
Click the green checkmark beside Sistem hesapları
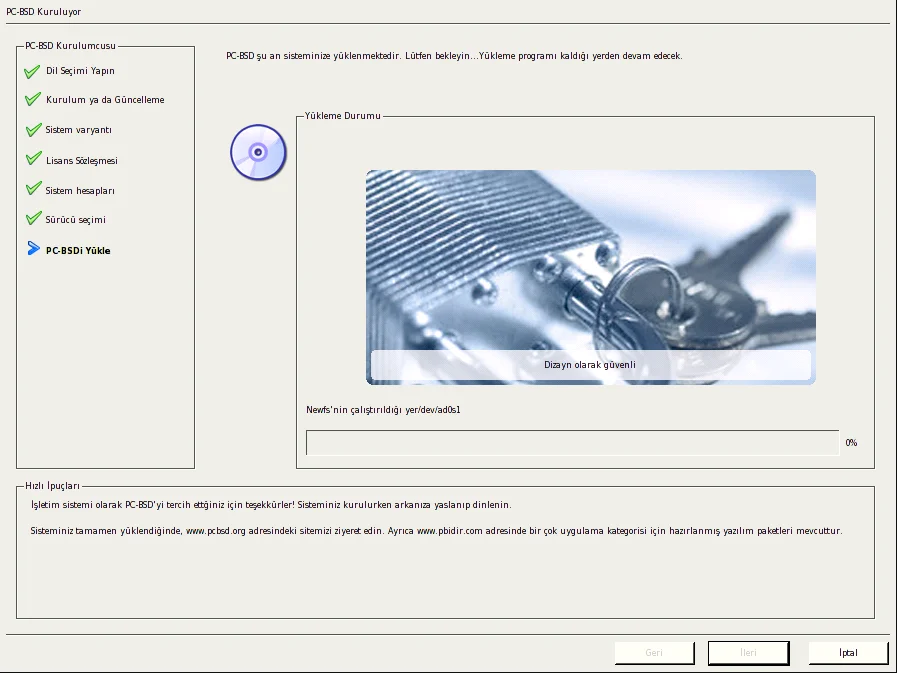click(33, 189)
